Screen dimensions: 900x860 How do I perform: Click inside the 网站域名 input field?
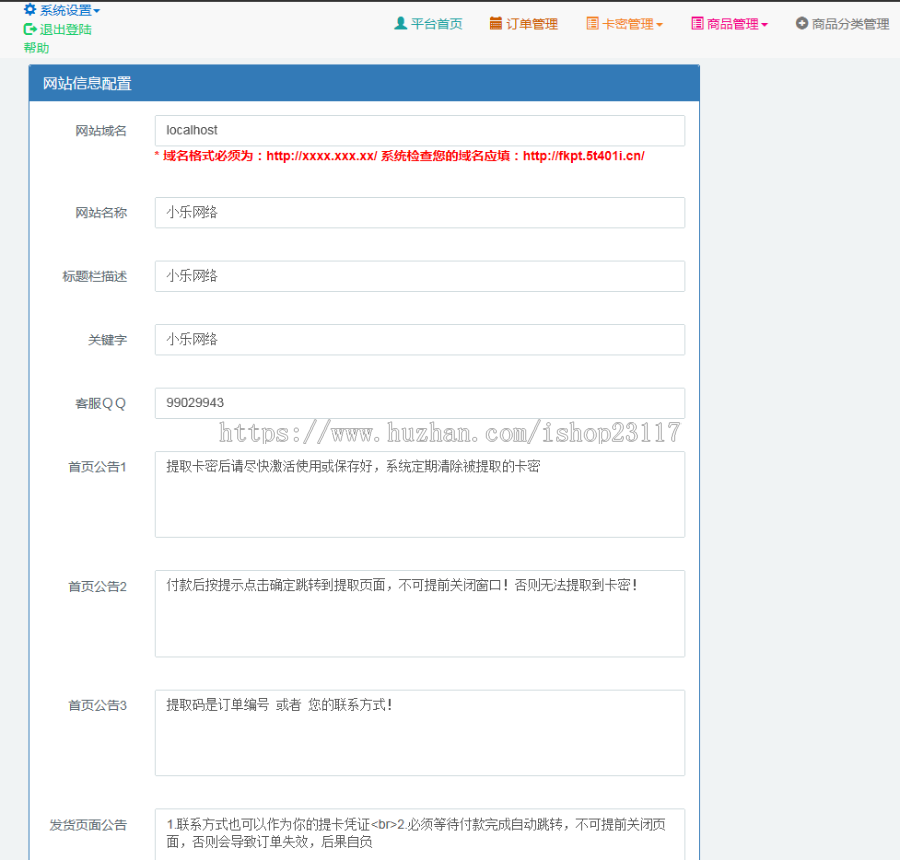(x=418, y=131)
